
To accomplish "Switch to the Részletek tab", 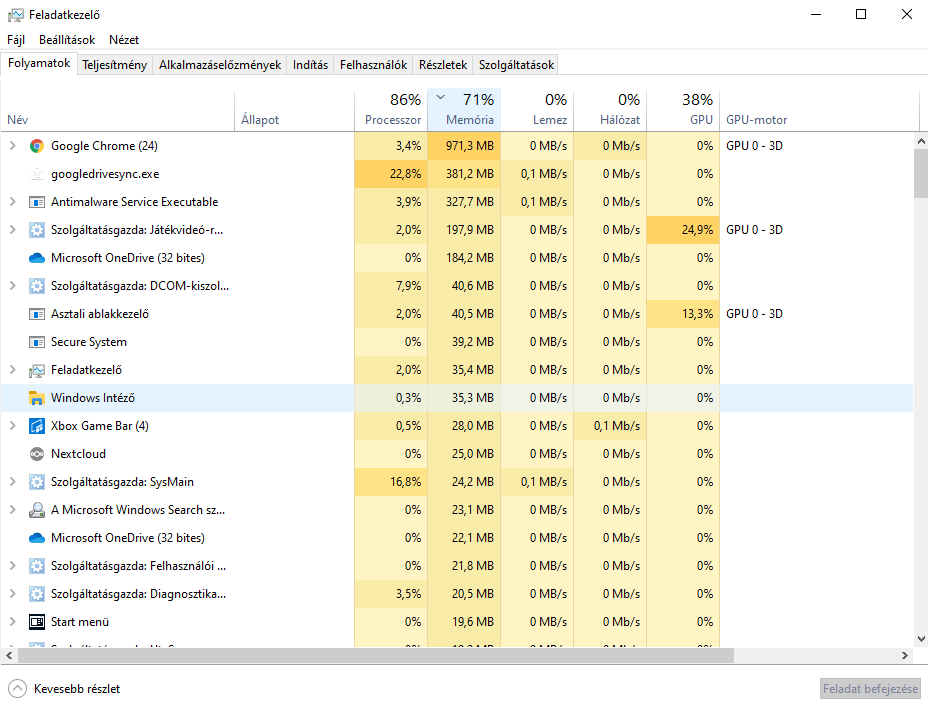I will click(x=443, y=64).
